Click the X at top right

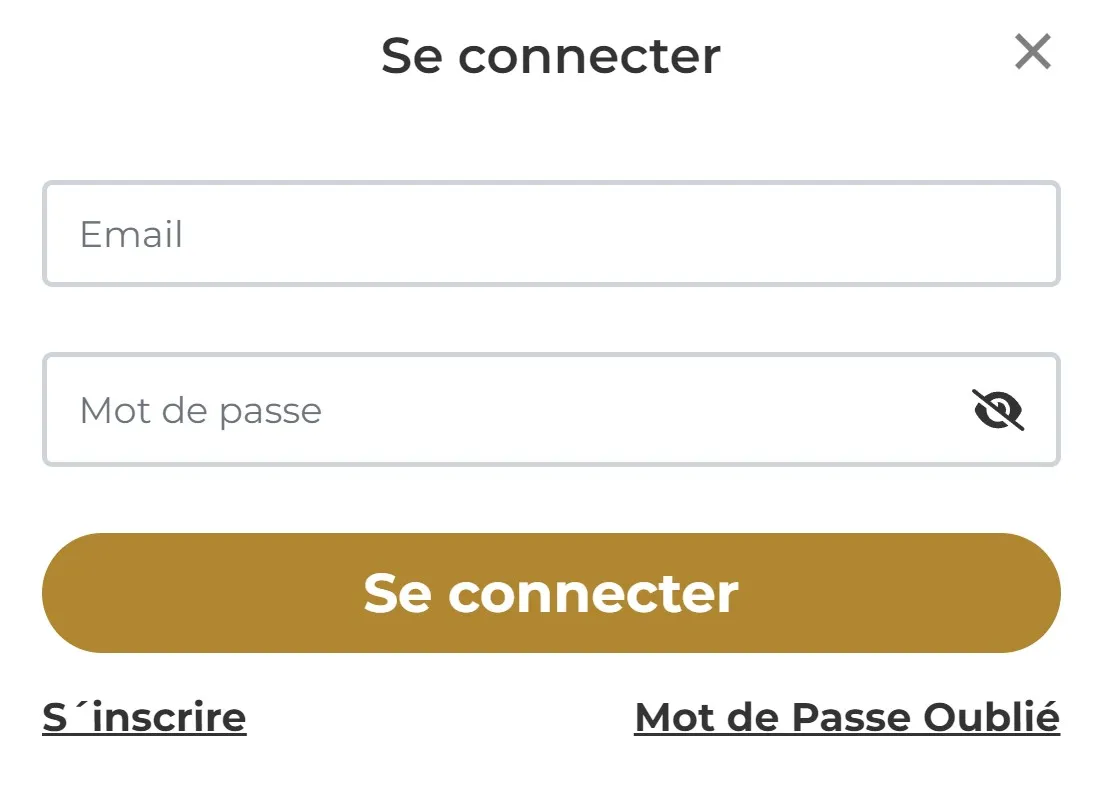pyautogui.click(x=1032, y=52)
